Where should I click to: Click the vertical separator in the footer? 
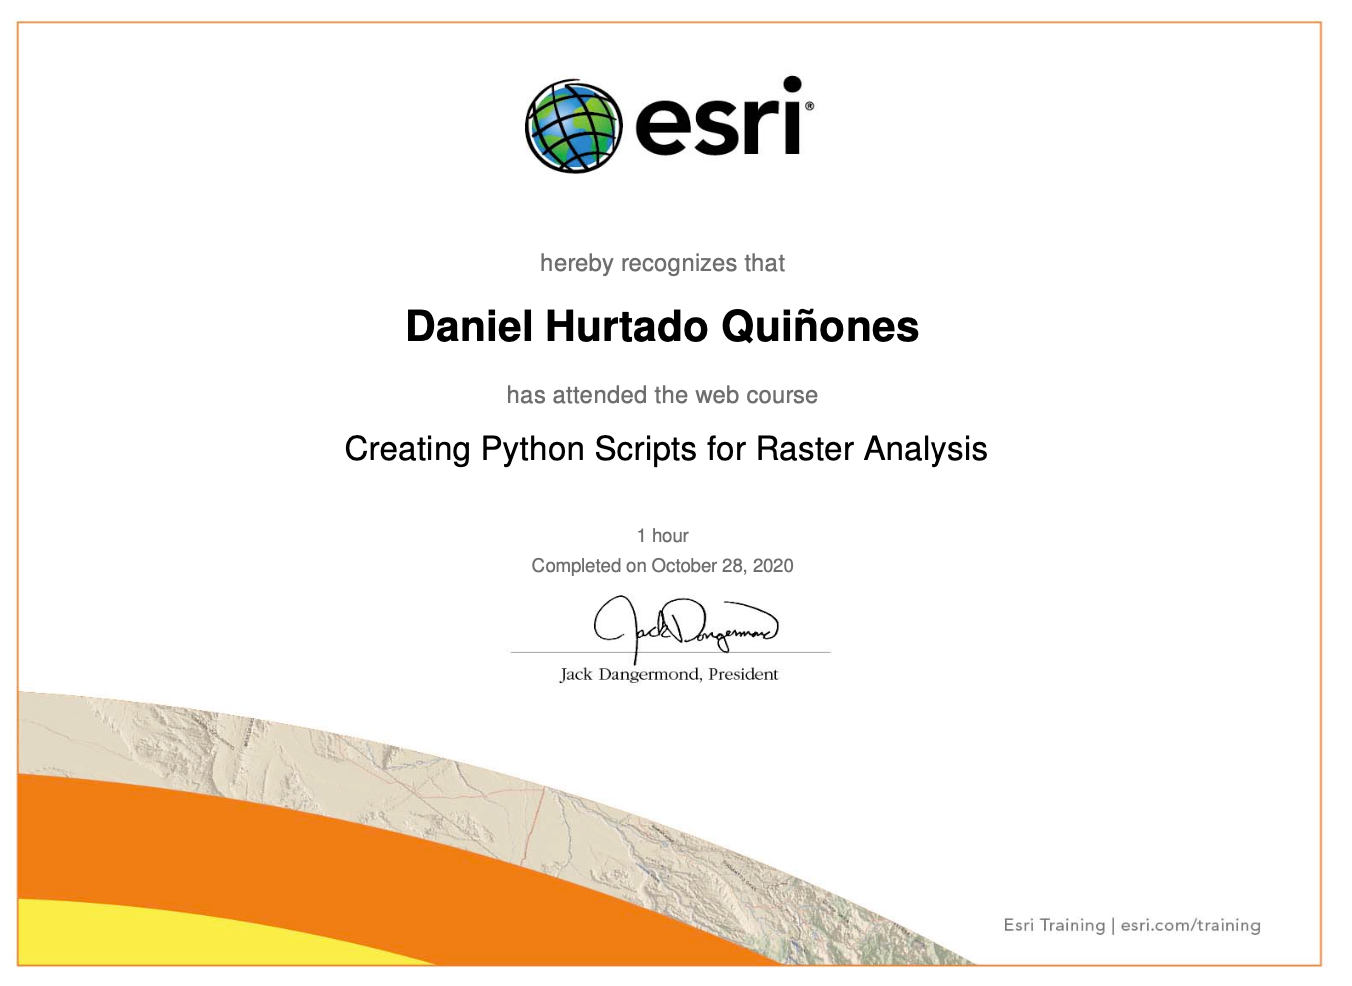point(1113,925)
